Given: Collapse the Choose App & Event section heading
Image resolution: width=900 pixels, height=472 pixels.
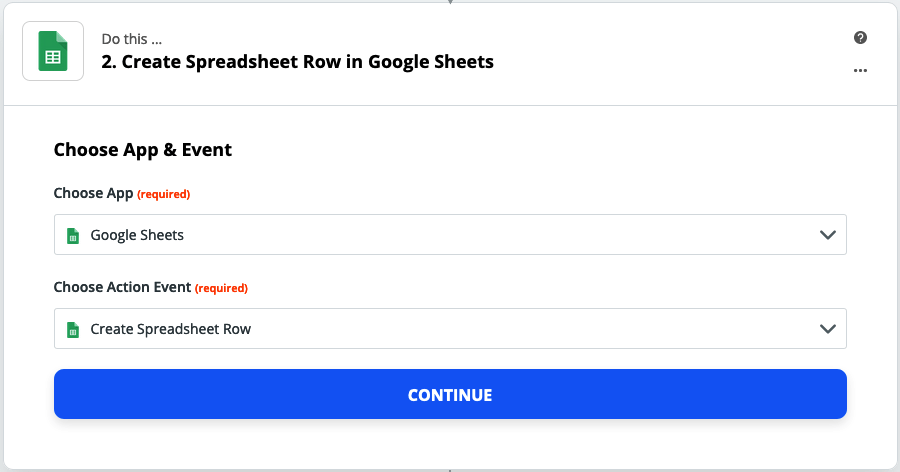Looking at the screenshot, I should (143, 150).
